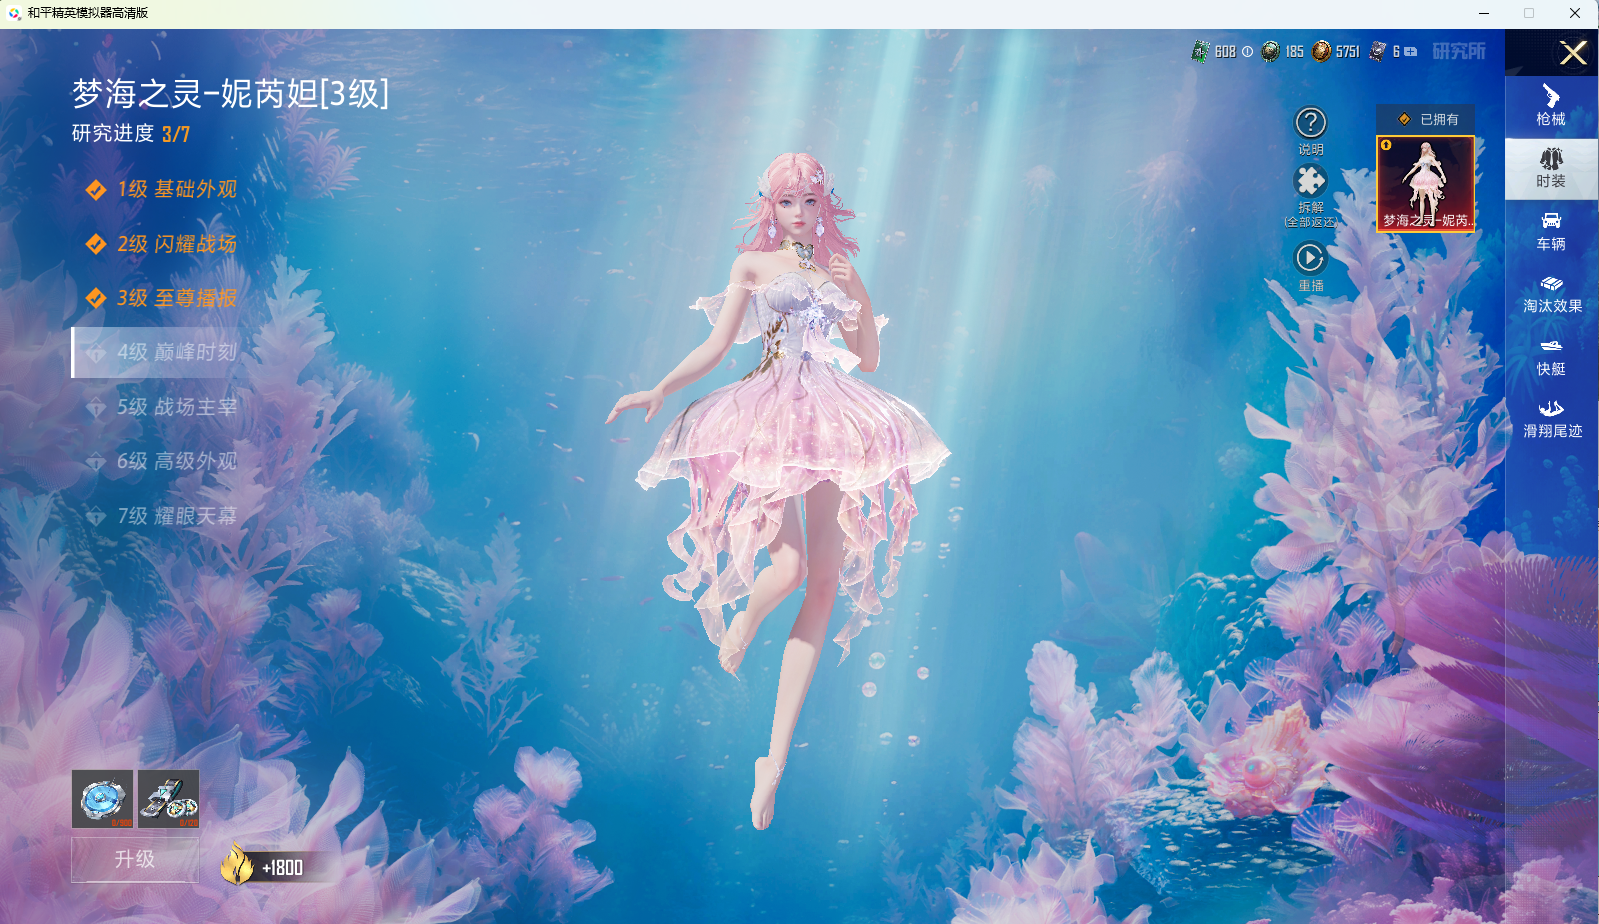Click the blue disc material 0/900
Viewport: 1599px width, 924px height.
[102, 798]
